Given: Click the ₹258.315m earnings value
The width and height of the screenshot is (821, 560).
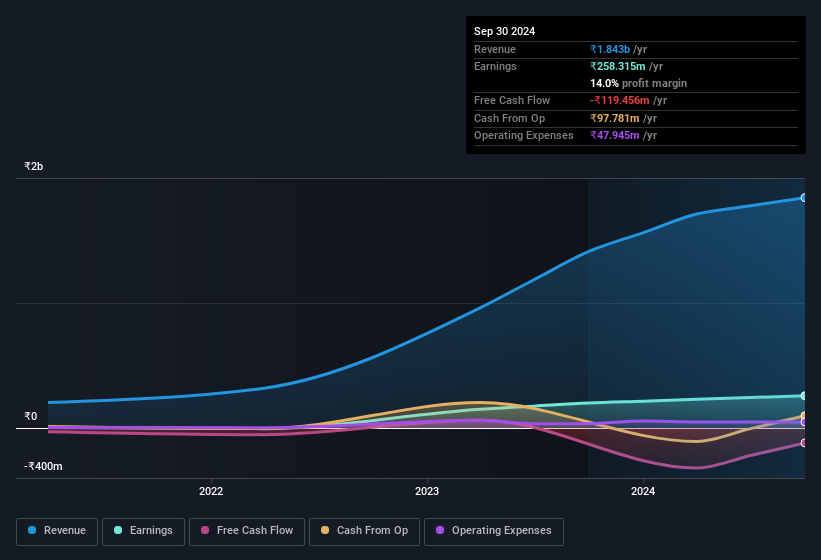Looking at the screenshot, I should pyautogui.click(x=618, y=66).
